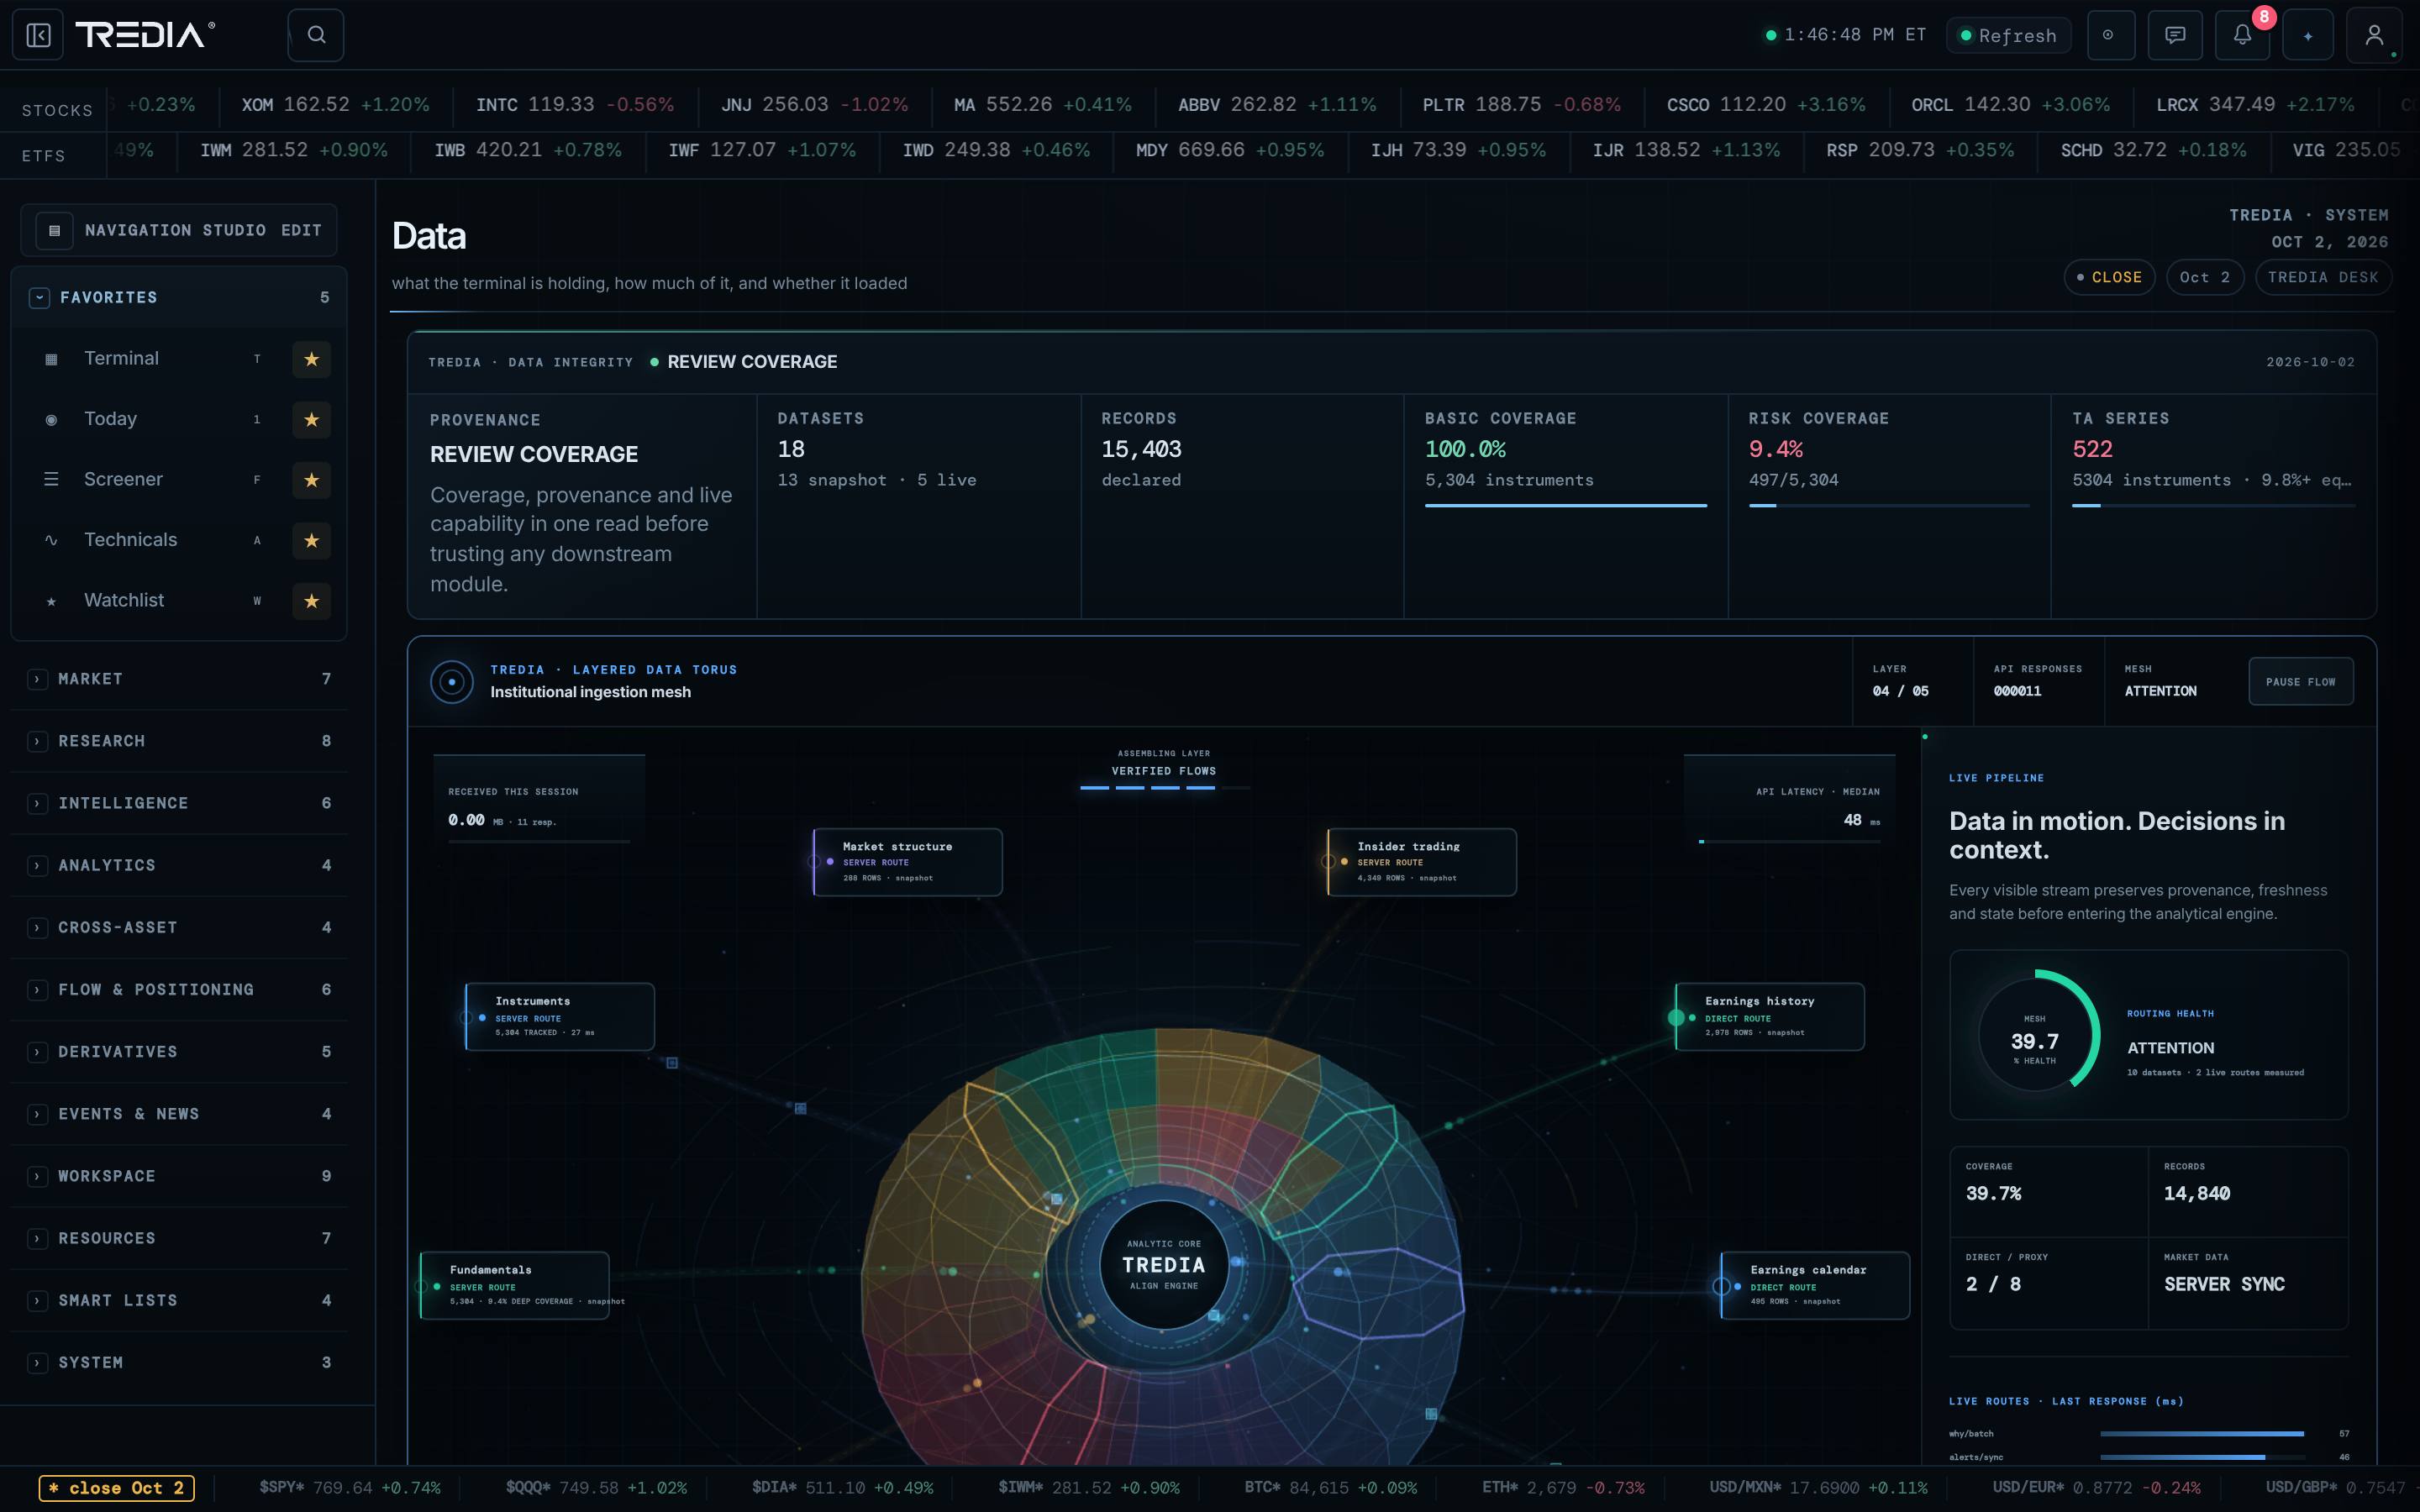The width and height of the screenshot is (2420, 1512).
Task: Select the Earnings calendar node card
Action: click(1814, 1285)
